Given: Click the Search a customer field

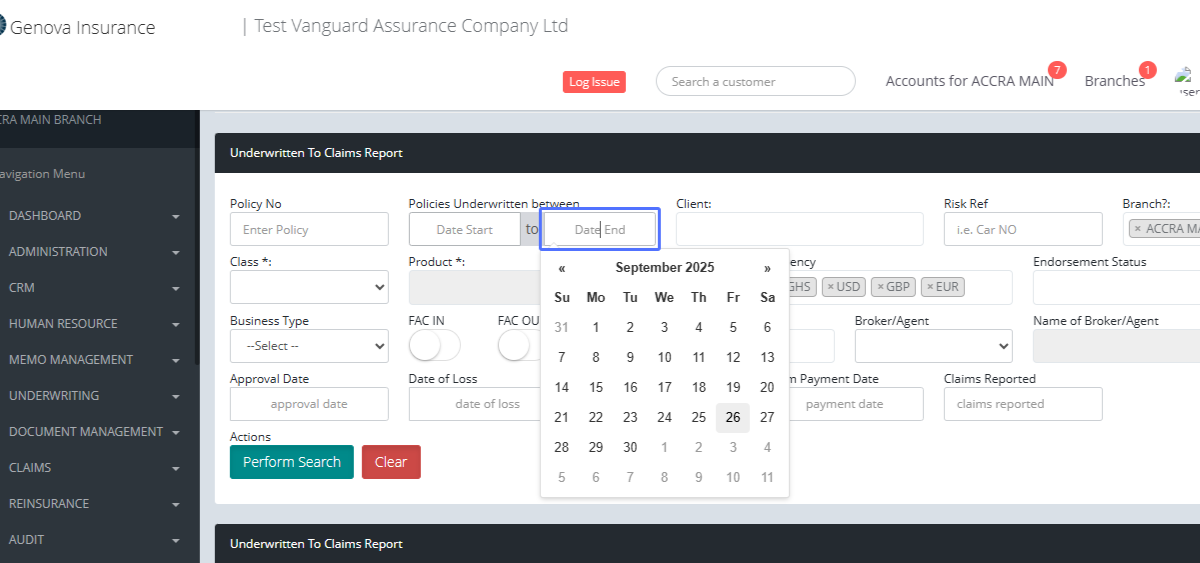Looking at the screenshot, I should (755, 81).
